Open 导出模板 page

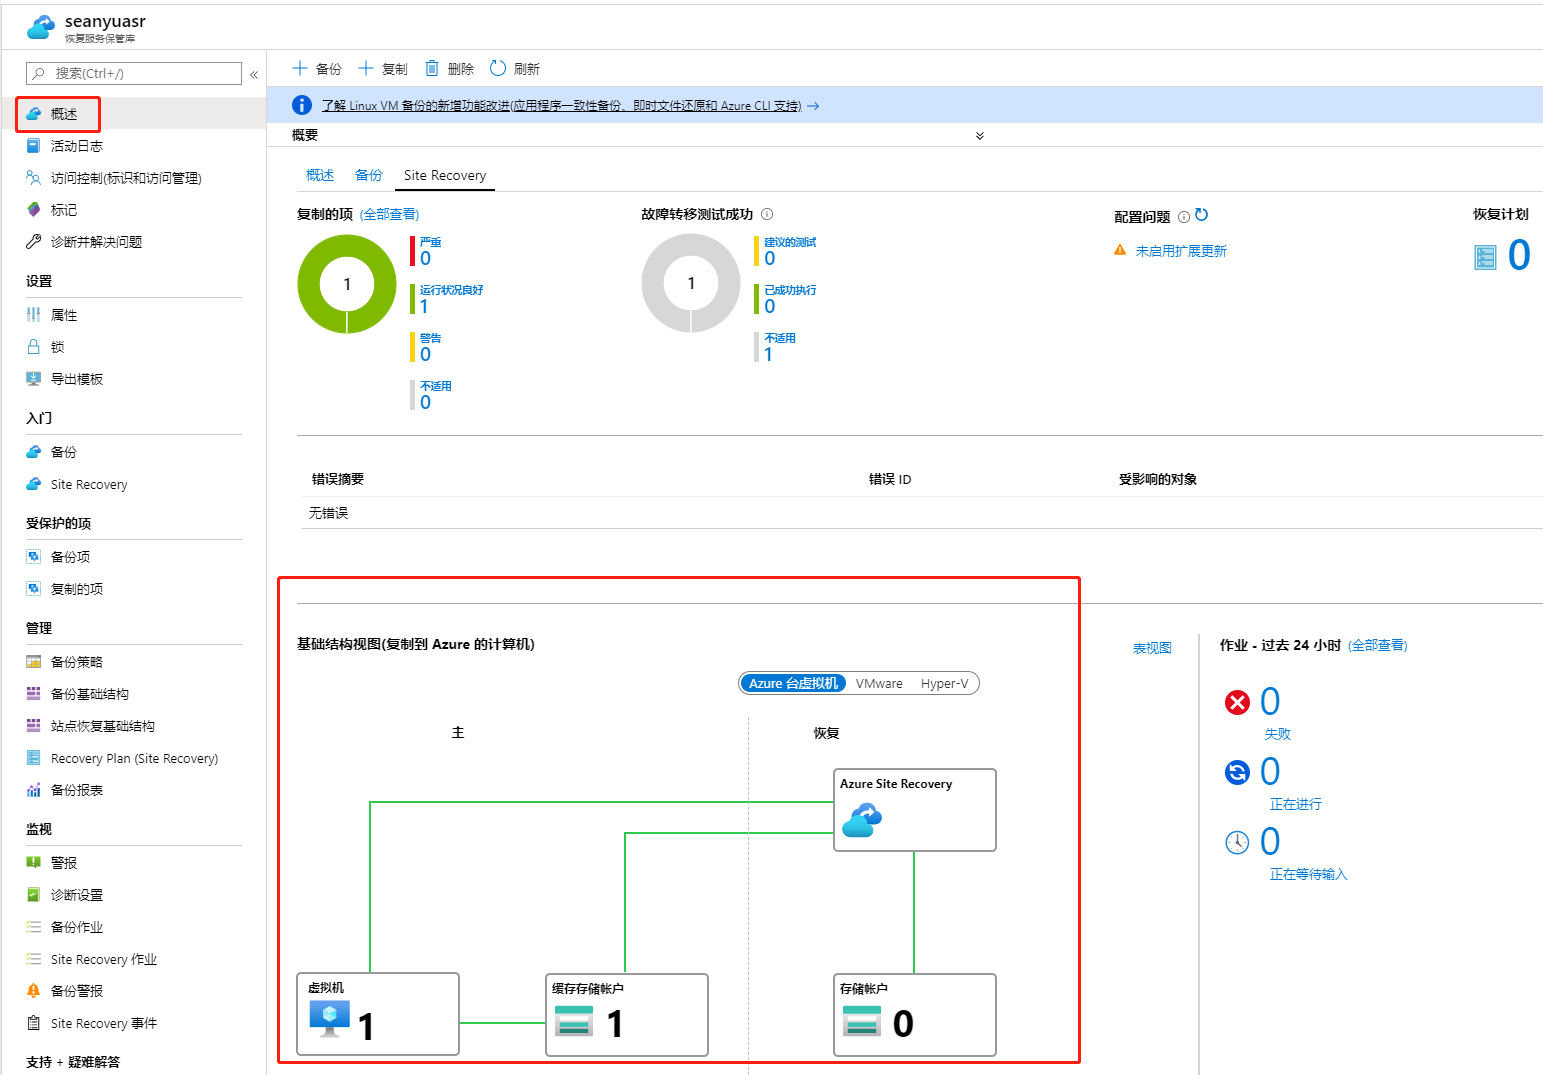coord(76,379)
